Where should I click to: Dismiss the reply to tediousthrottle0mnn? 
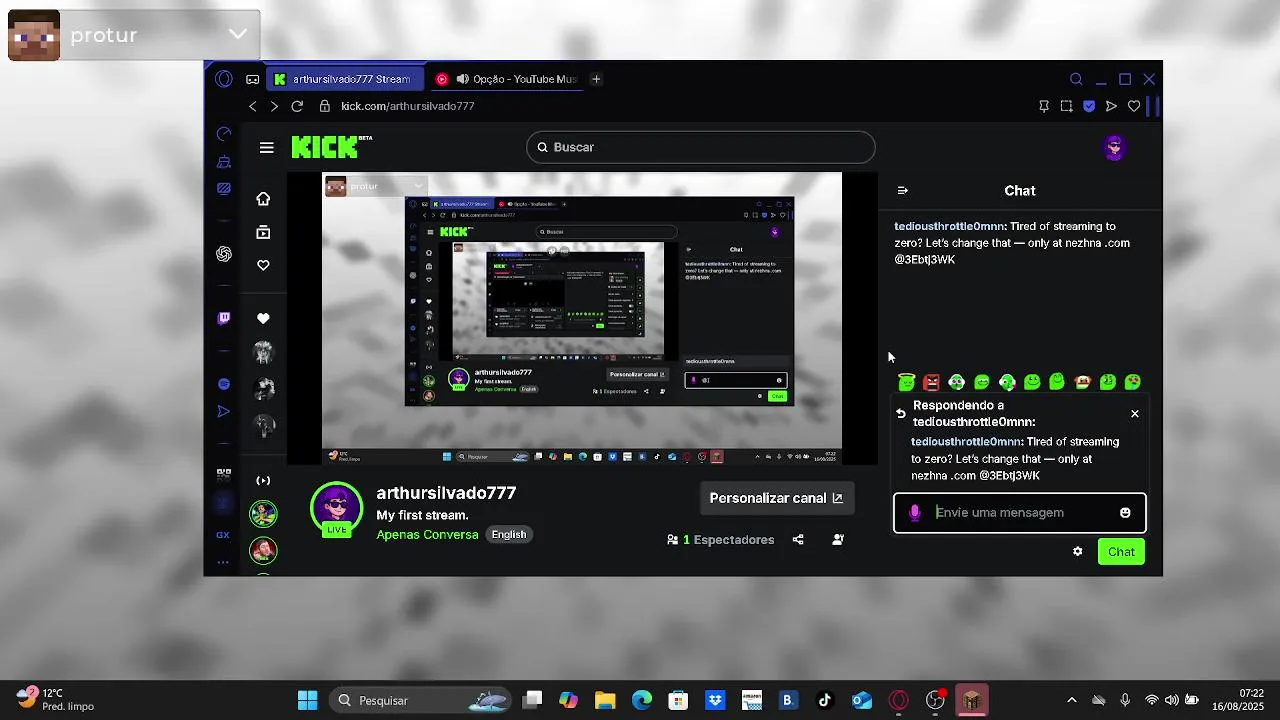(x=1135, y=414)
